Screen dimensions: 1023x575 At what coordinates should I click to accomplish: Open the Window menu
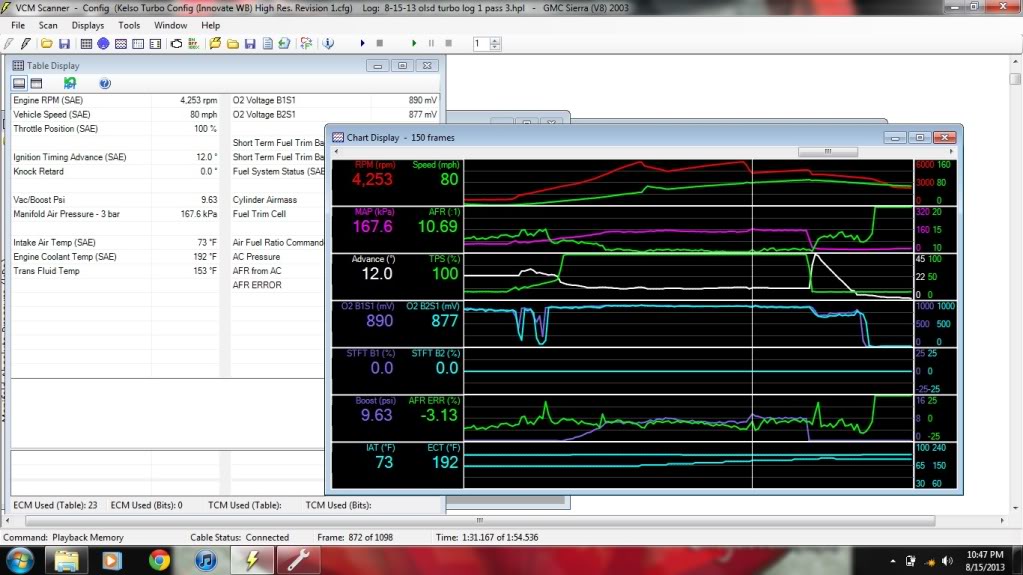pos(170,25)
